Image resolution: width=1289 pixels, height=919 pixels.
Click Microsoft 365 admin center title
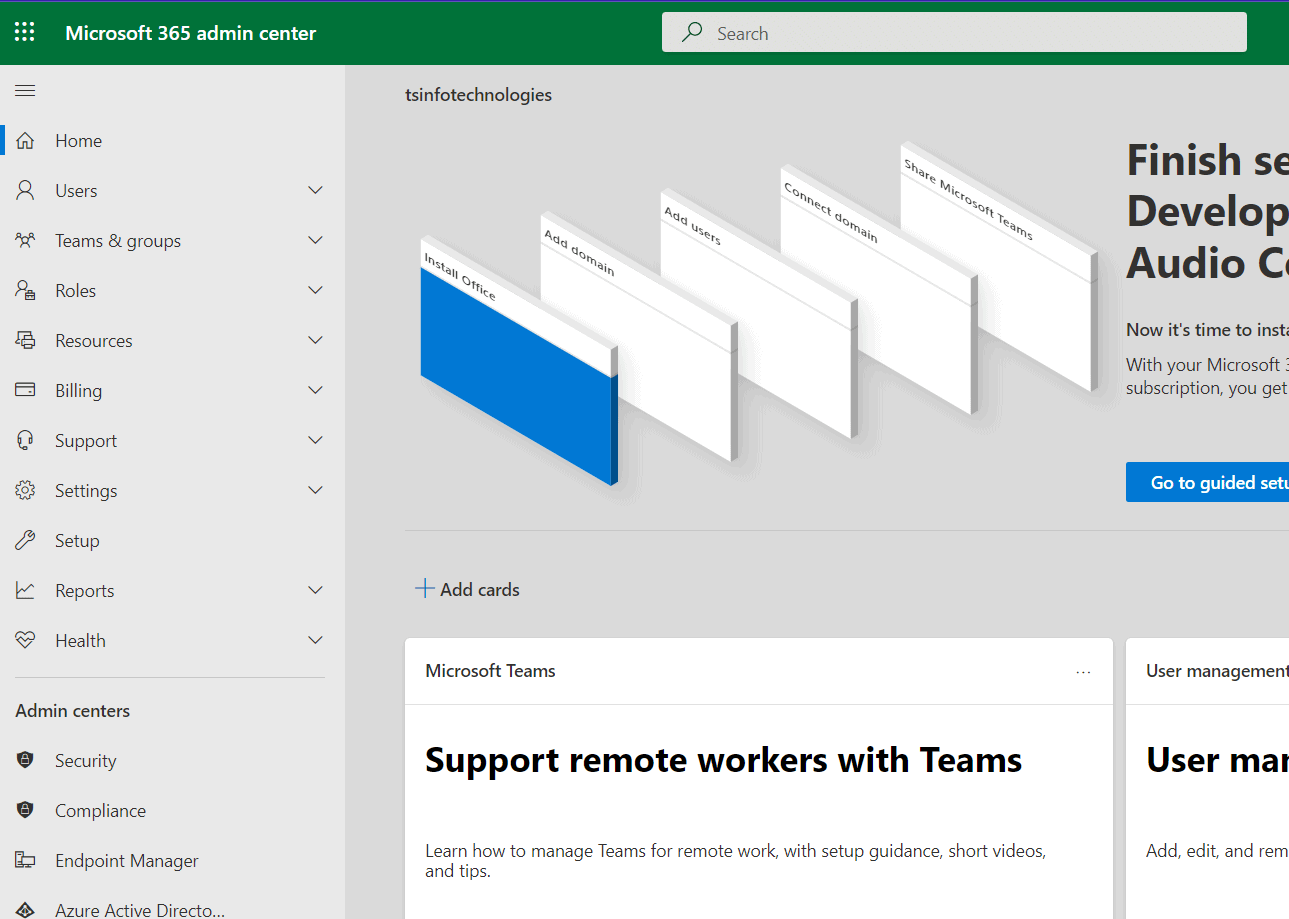(190, 33)
